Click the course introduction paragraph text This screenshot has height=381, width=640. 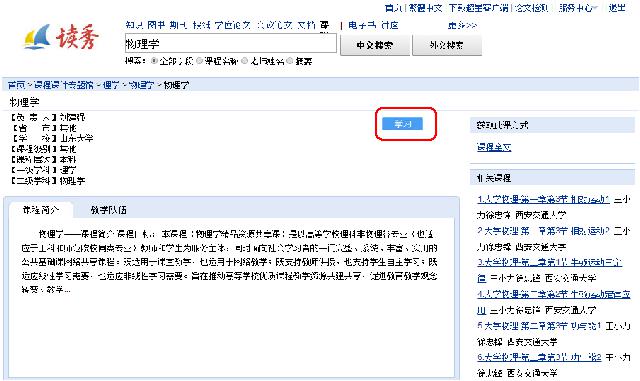point(230,262)
